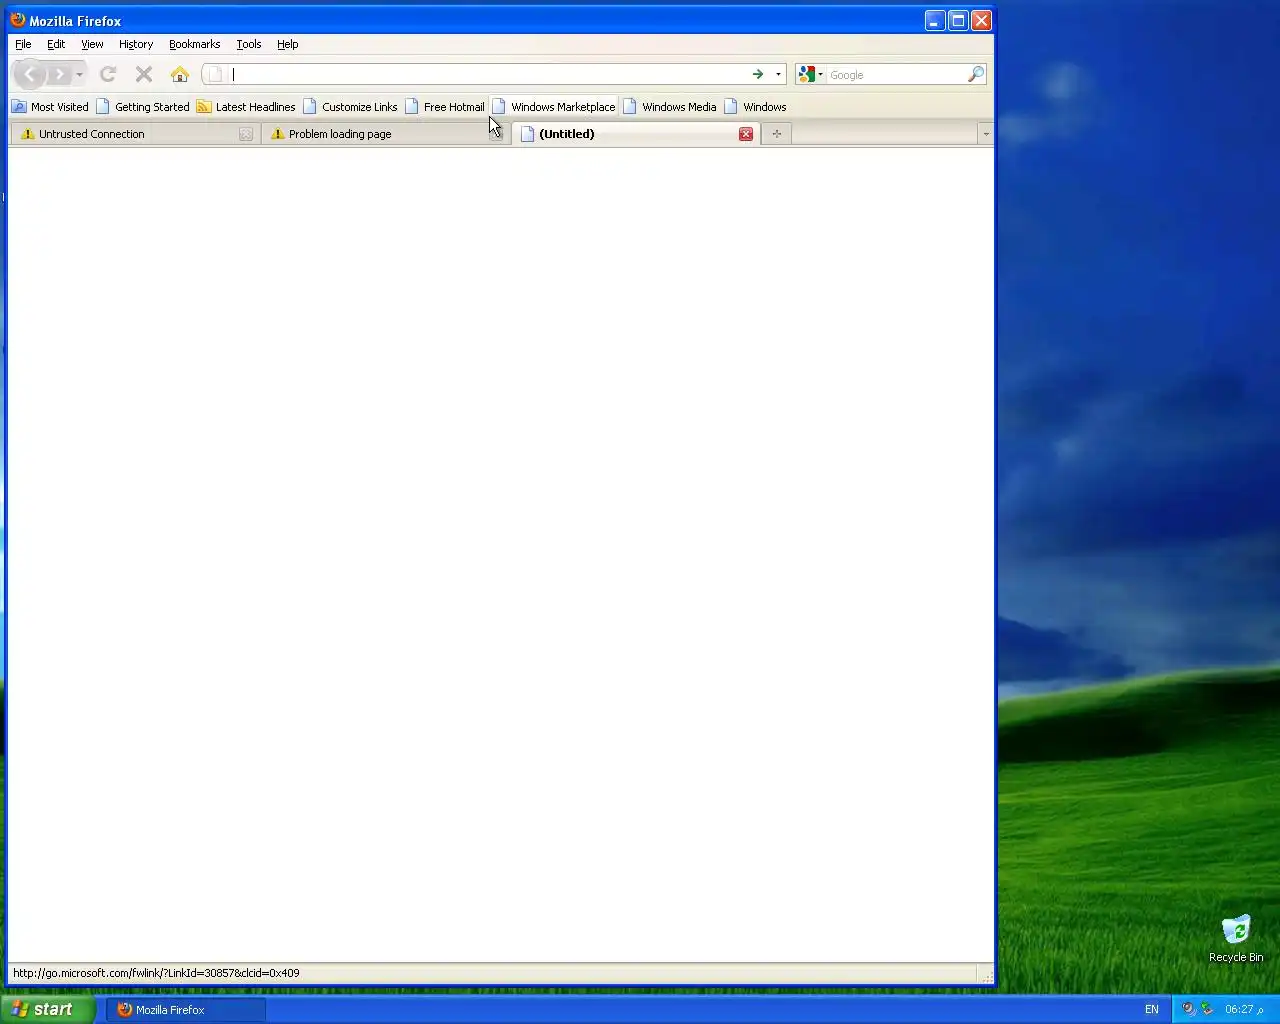The height and width of the screenshot is (1024, 1280).
Task: Open the File menu
Action: click(23, 44)
